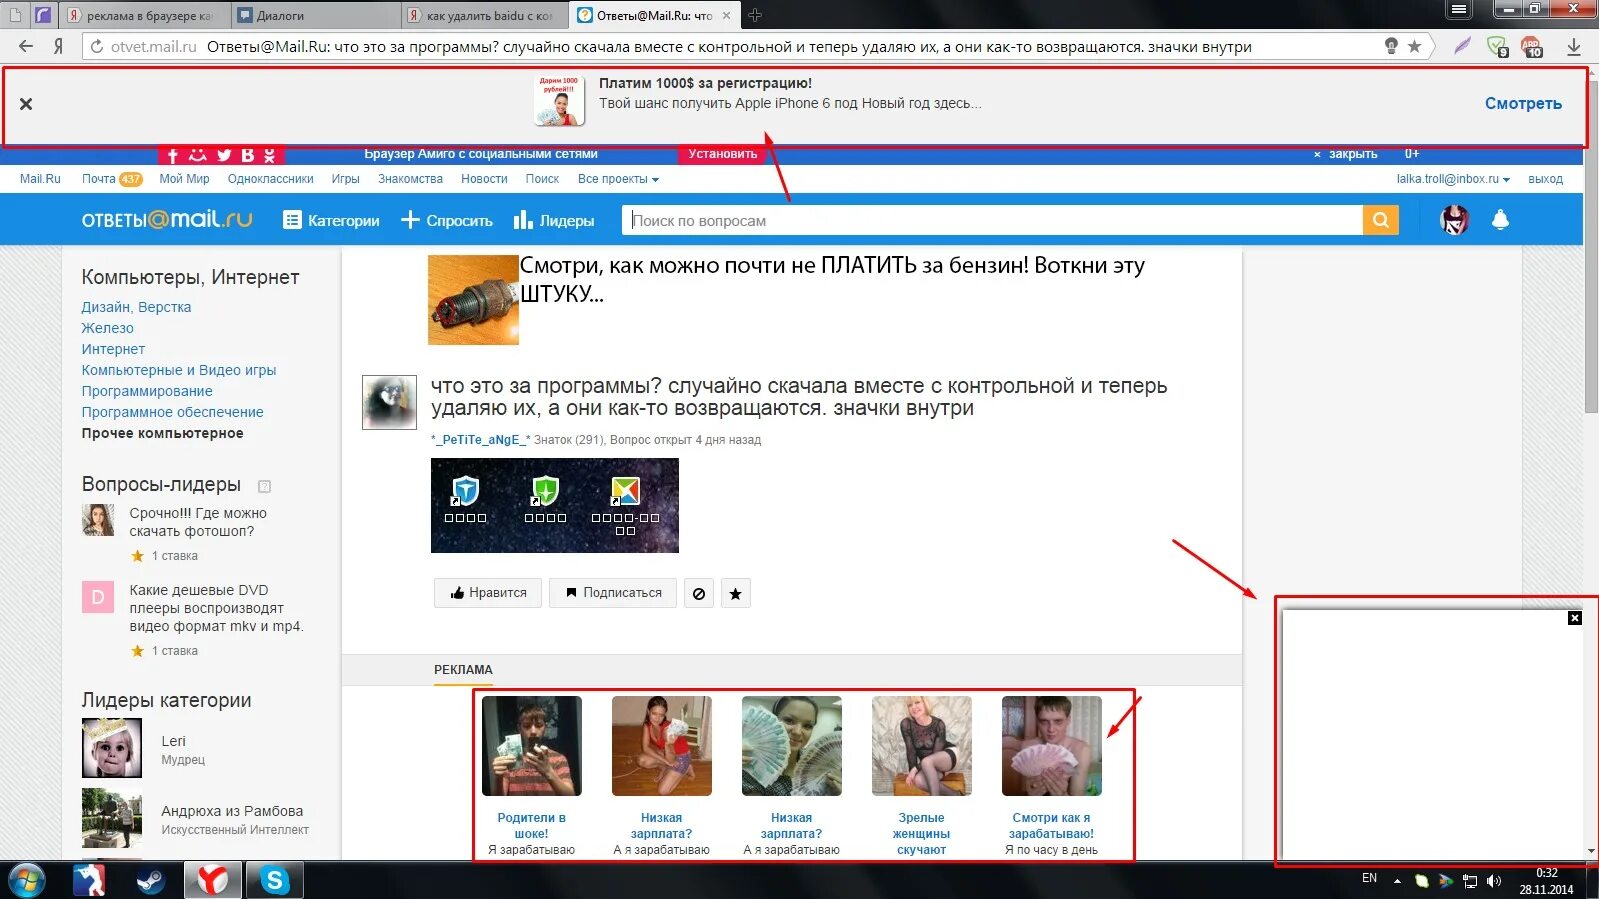Open the Windows Start button
1599x899 pixels.
click(27, 880)
